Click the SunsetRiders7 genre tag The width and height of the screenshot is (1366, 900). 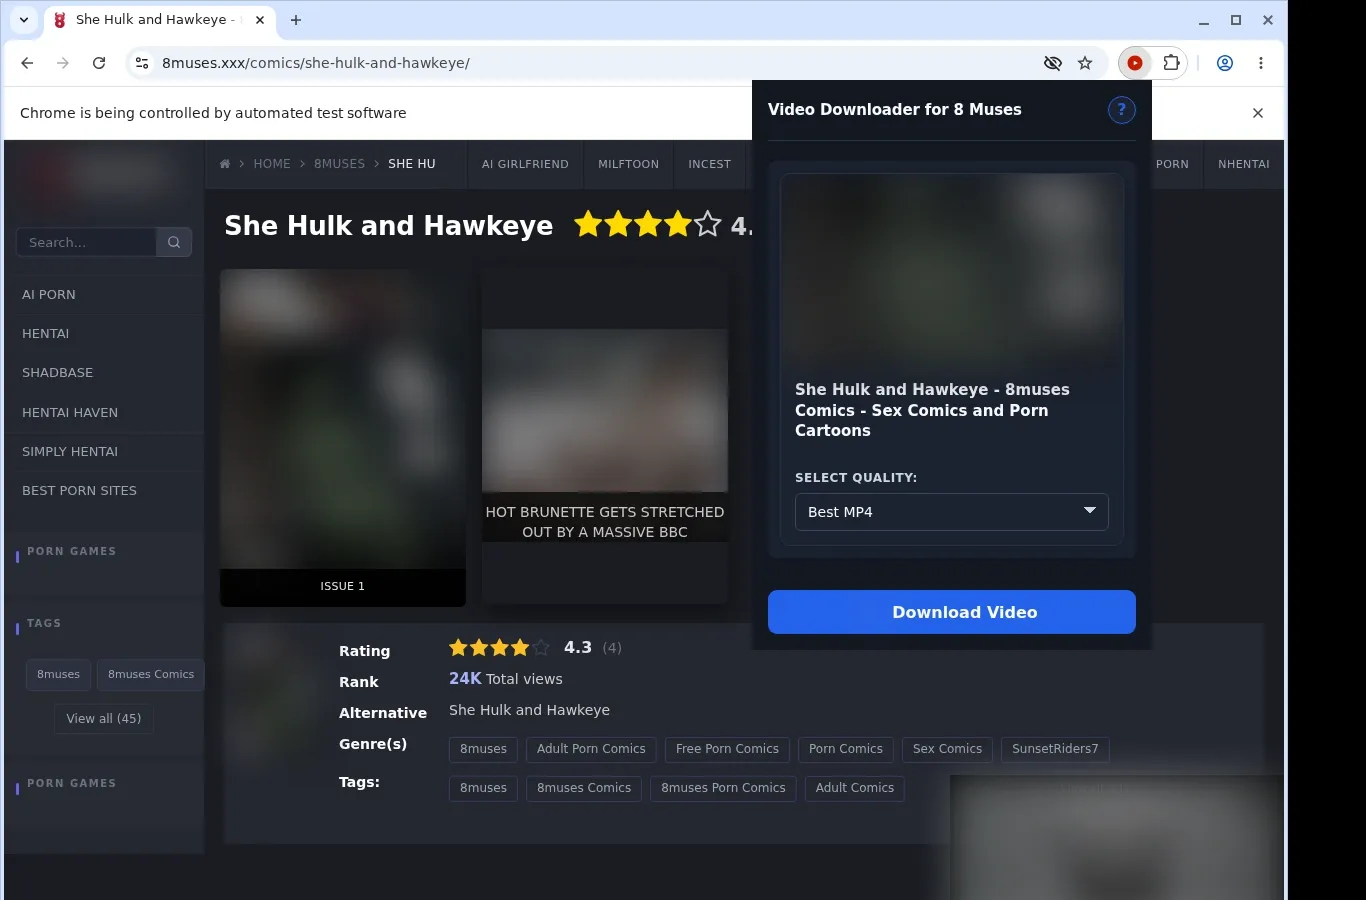tap(1055, 749)
